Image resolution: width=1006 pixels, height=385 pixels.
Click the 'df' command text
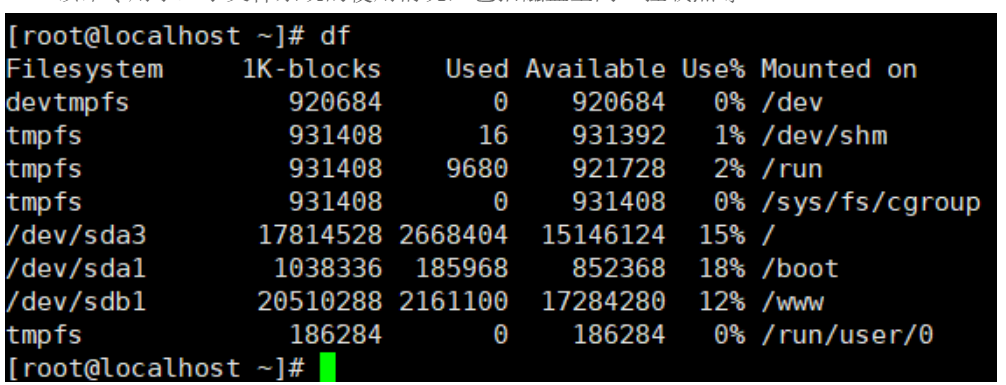(336, 35)
